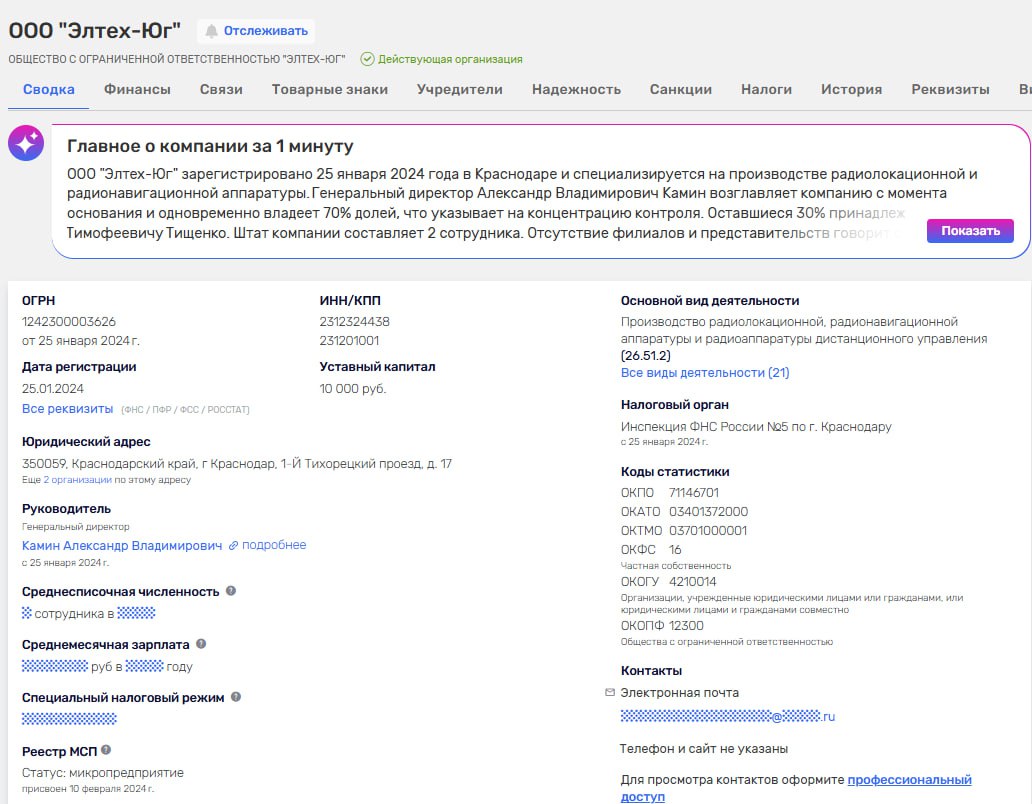1032x804 pixels.
Task: Open the Надежность tab
Action: pos(576,89)
